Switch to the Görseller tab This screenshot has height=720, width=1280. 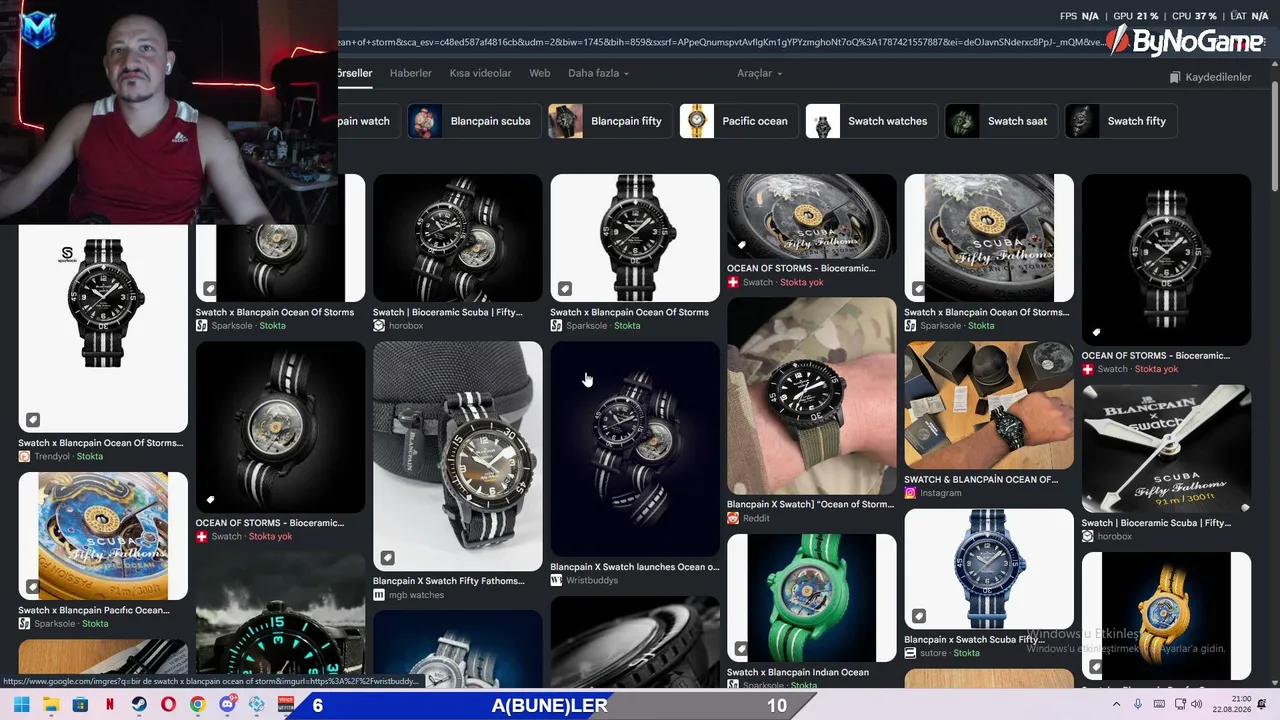(354, 73)
